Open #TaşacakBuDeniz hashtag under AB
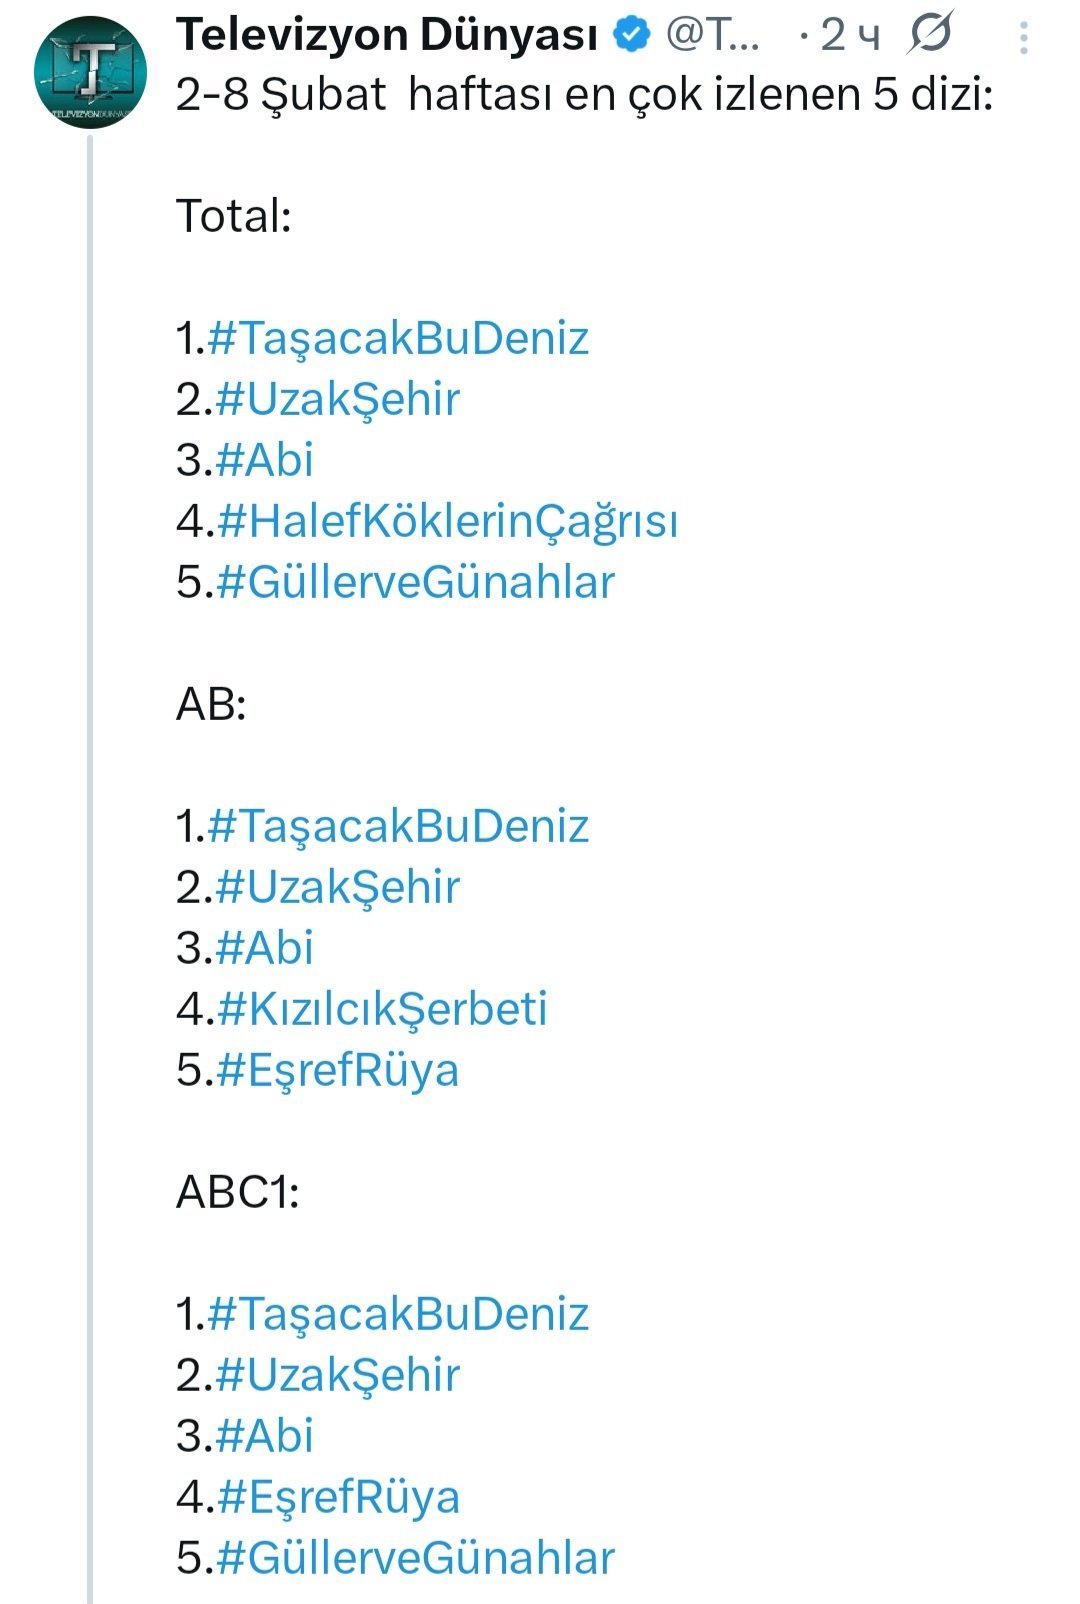The image size is (1080, 1604). [398, 826]
